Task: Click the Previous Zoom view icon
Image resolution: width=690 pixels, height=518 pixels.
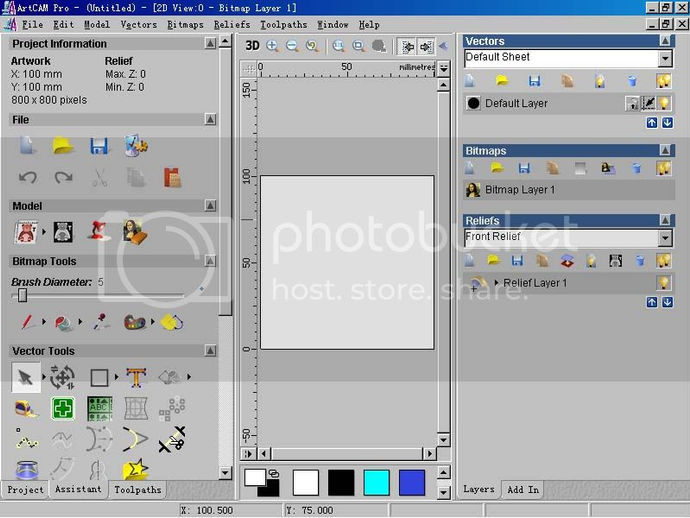Action: coord(312,46)
